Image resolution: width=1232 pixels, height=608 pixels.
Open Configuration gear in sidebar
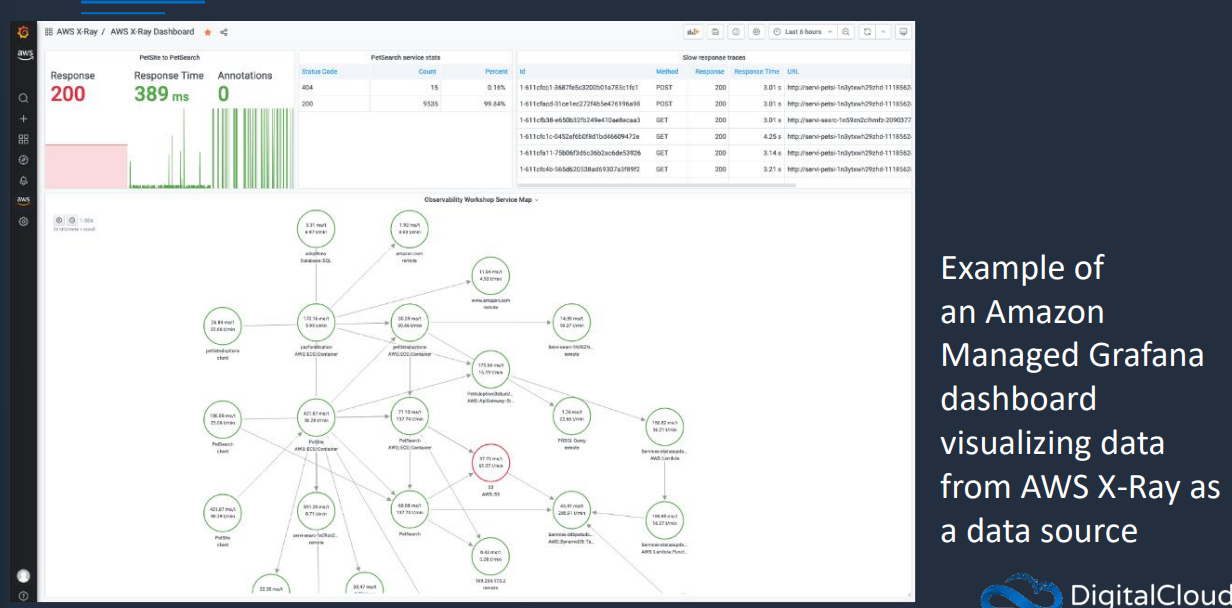pyautogui.click(x=23, y=221)
